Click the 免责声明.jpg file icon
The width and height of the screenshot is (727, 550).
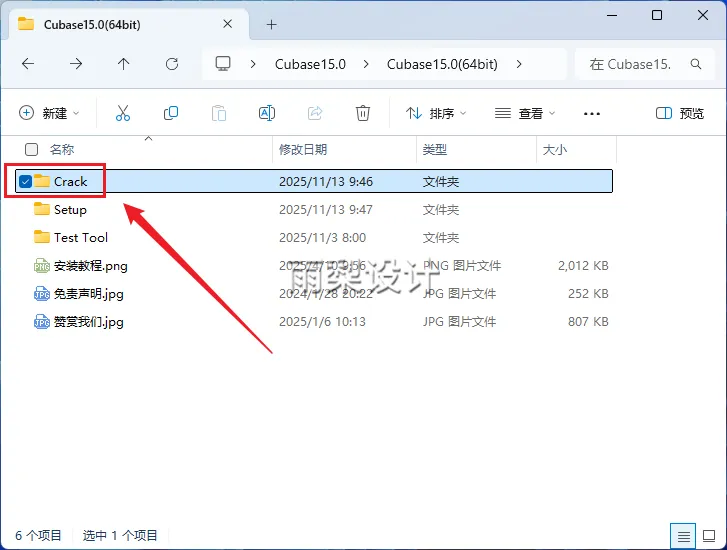point(42,294)
